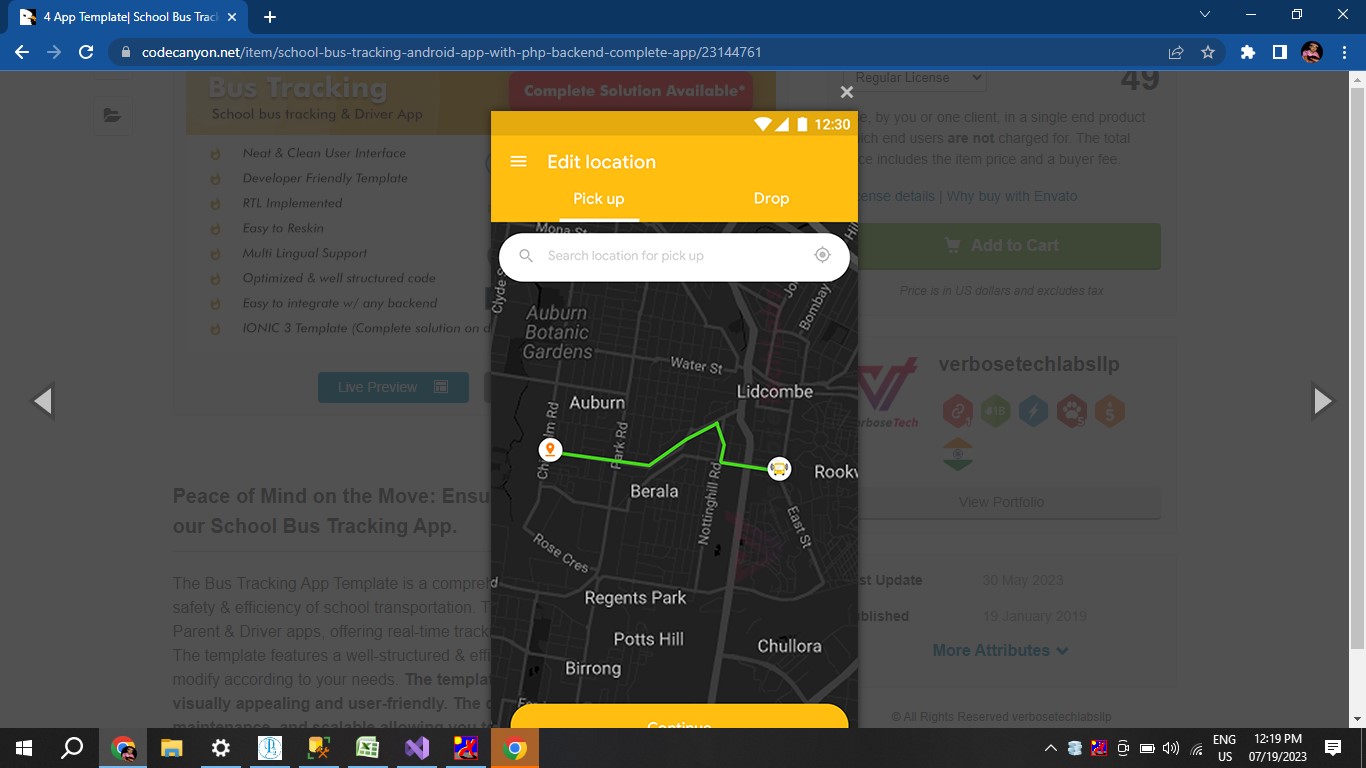The image size is (1366, 768).
Task: Expand More Attributes section
Action: (x=1000, y=650)
